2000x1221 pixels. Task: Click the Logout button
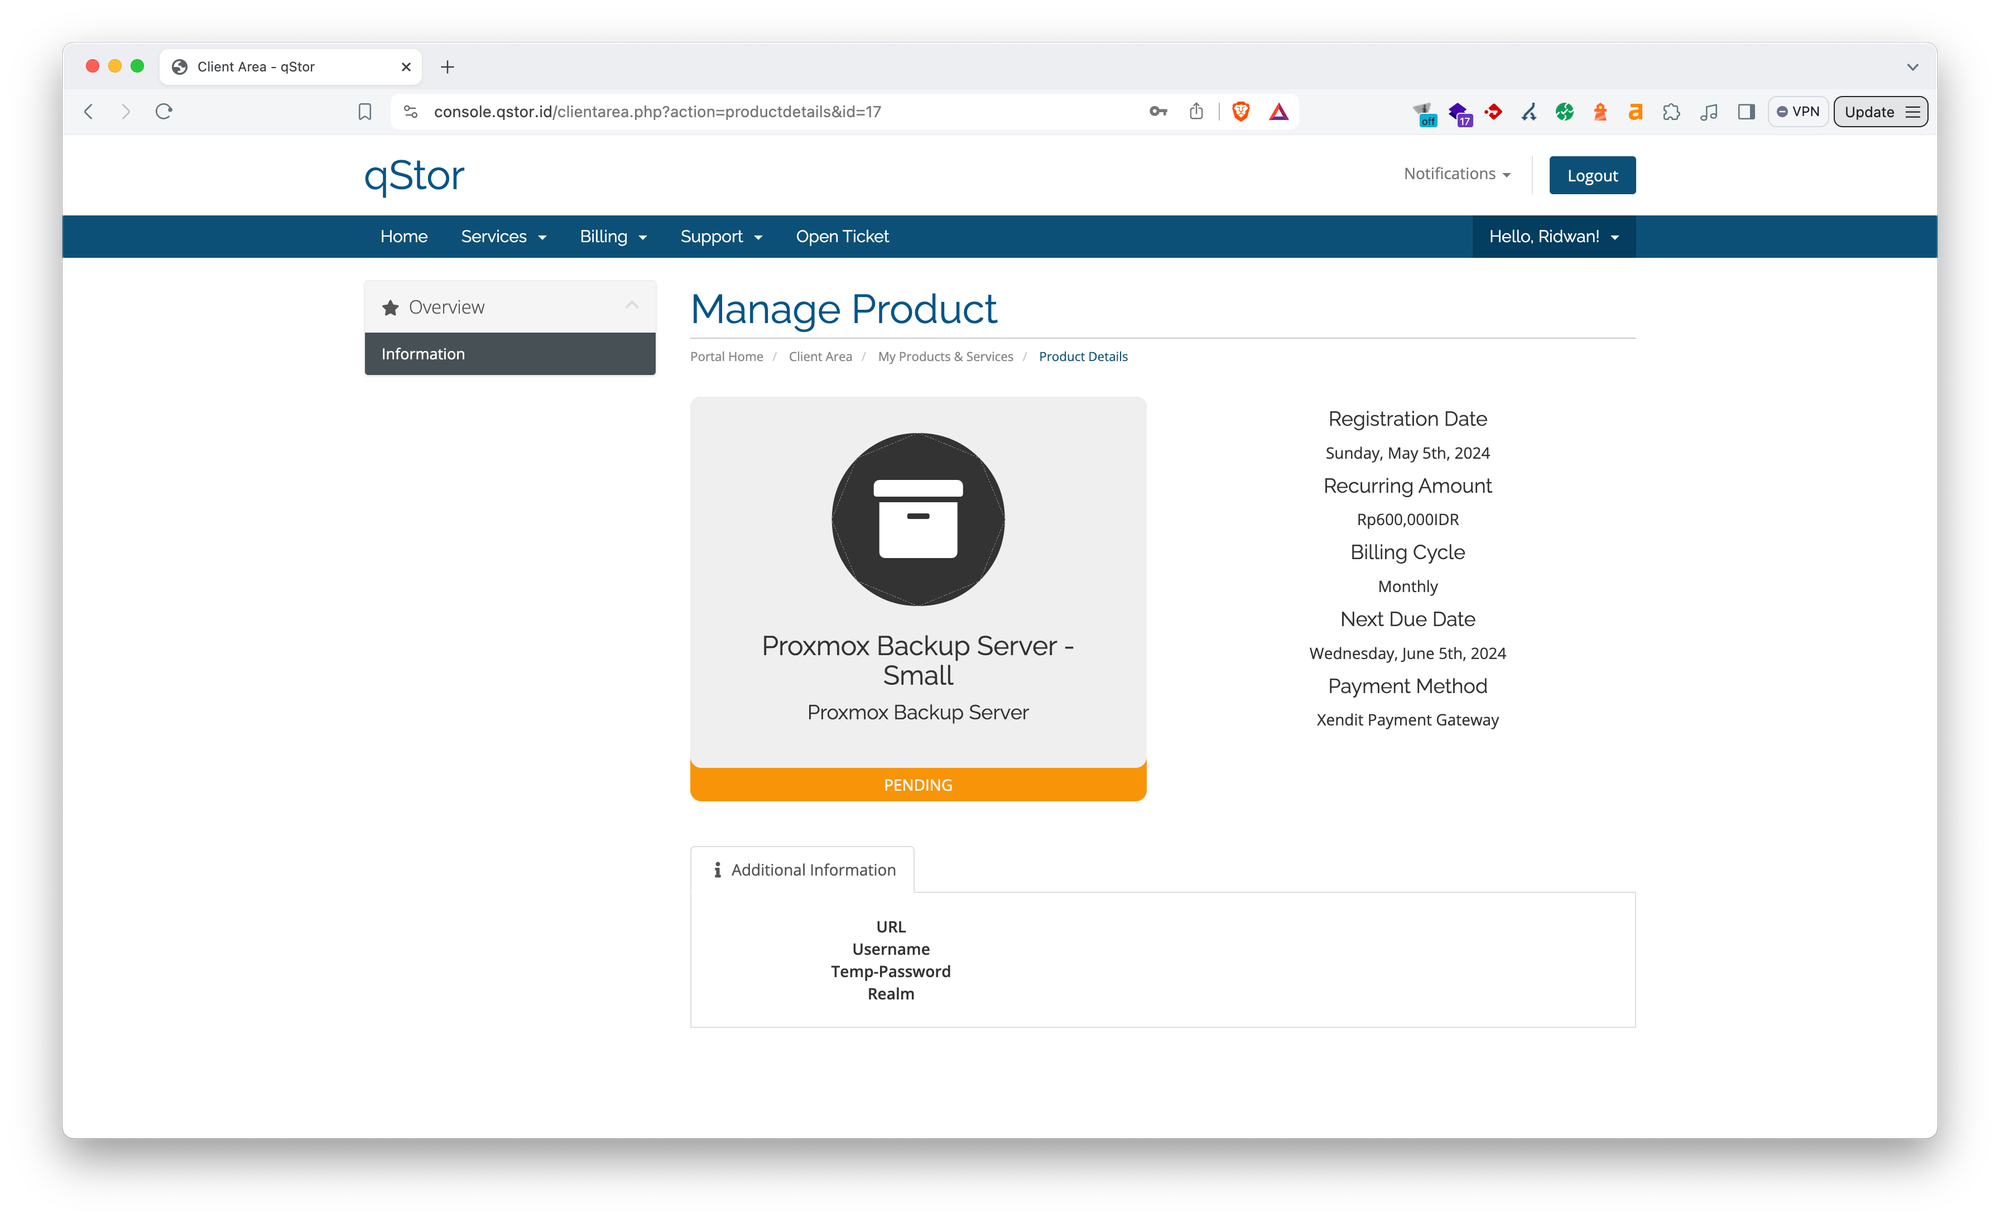pos(1592,175)
